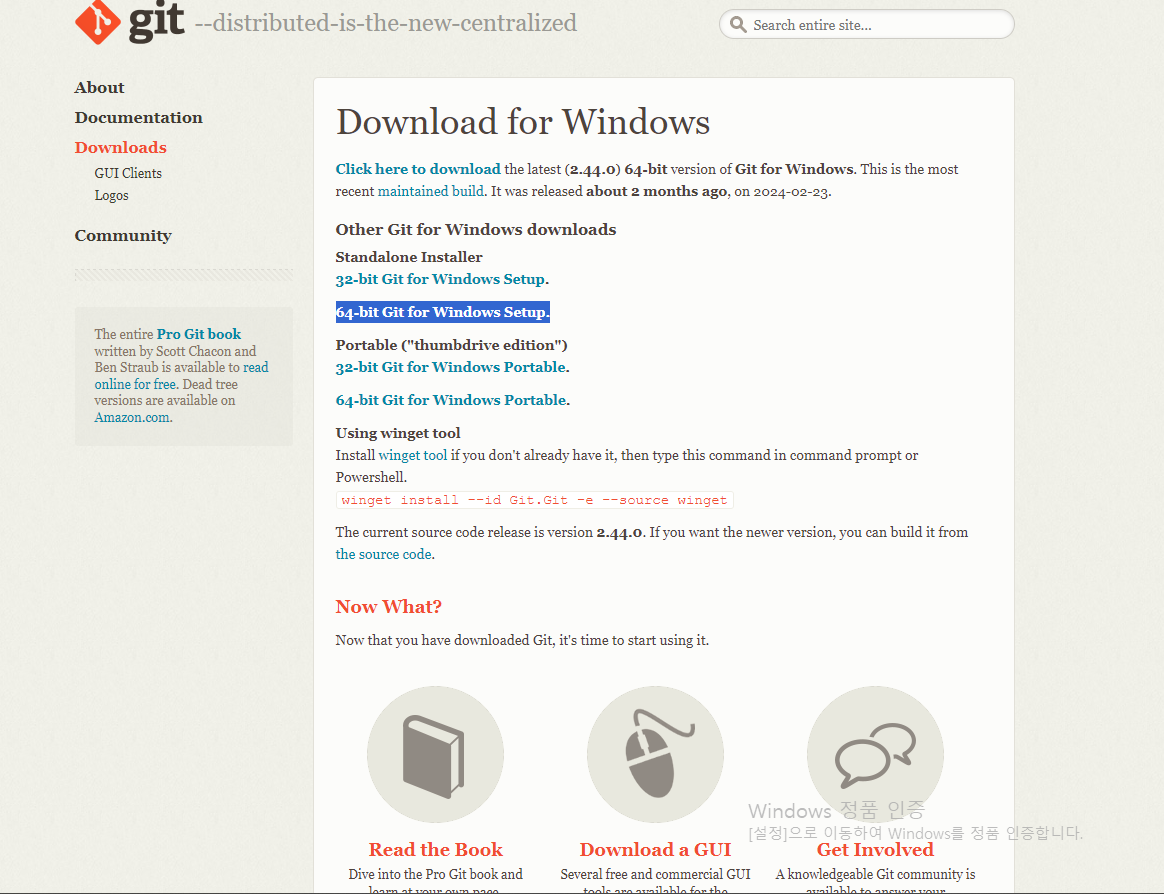Open the maintained build link
This screenshot has height=894, width=1164.
[x=431, y=192]
